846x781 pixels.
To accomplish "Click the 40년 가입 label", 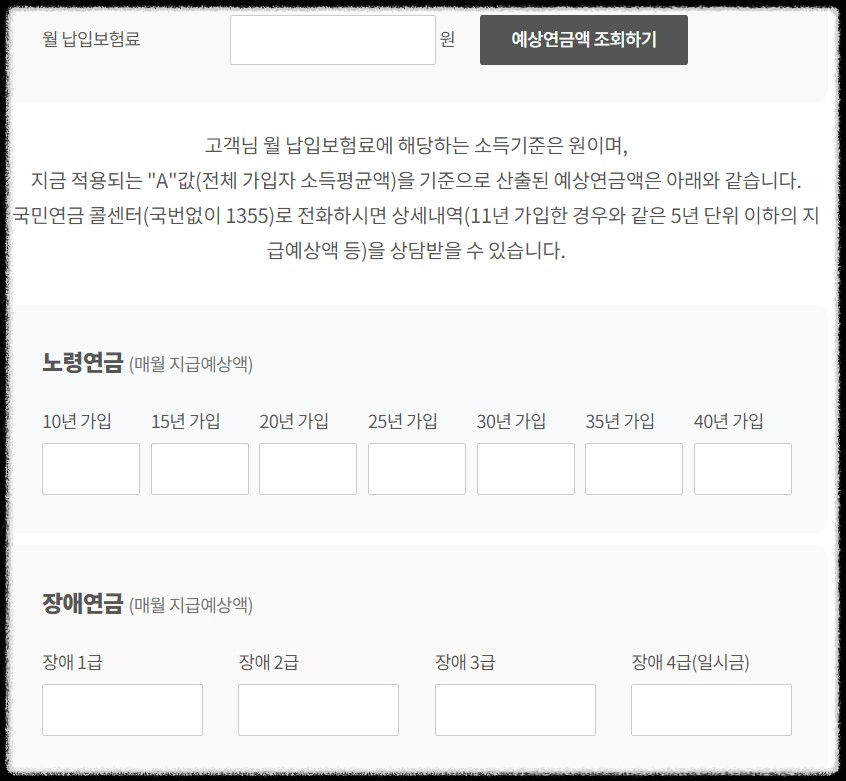I will click(x=729, y=421).
